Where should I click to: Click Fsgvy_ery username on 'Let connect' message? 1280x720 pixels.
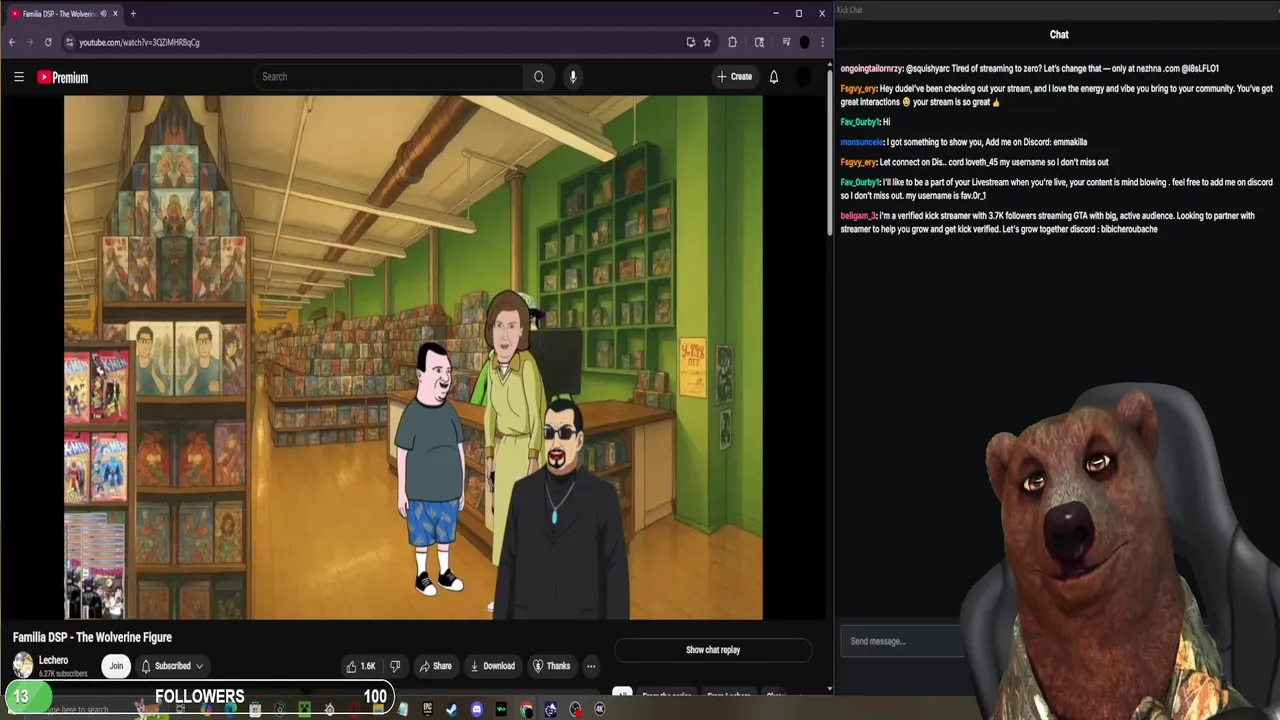click(858, 162)
